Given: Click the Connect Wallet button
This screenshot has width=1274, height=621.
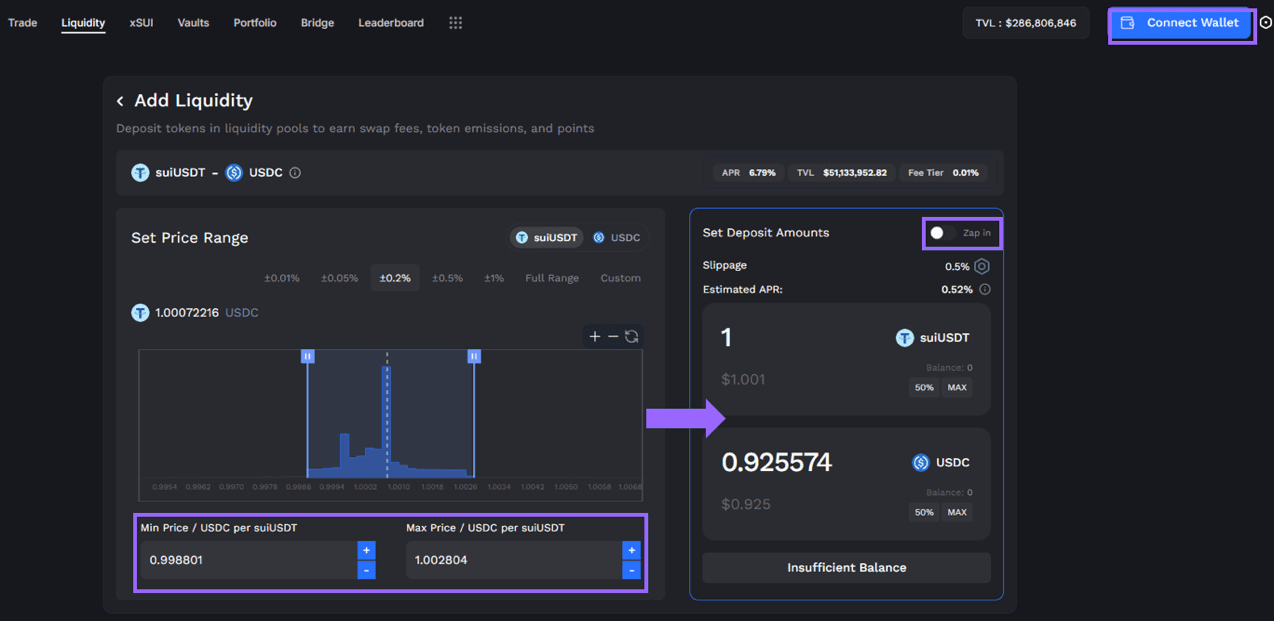Looking at the screenshot, I should click(1181, 23).
